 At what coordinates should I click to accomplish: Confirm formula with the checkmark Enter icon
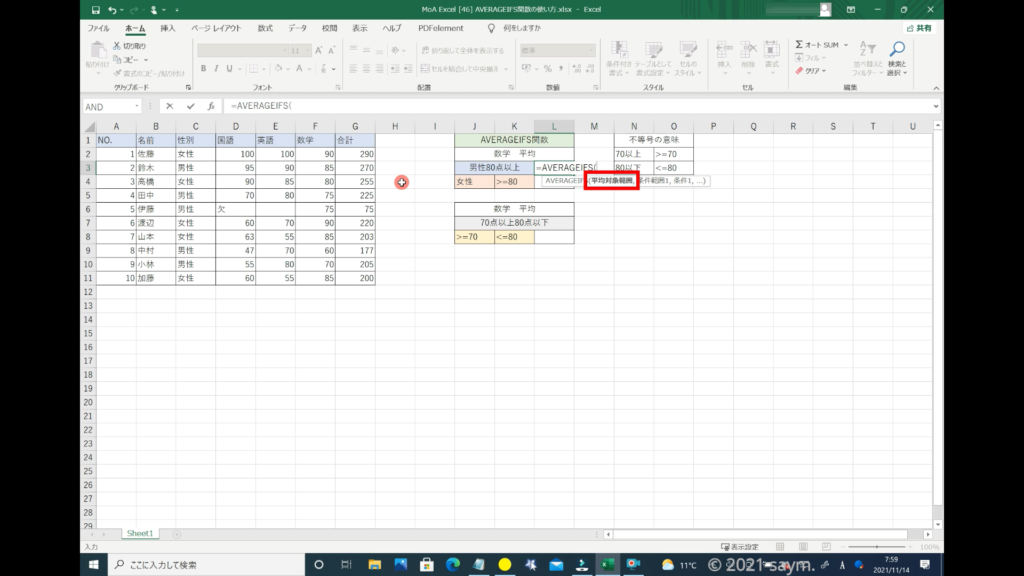click(x=190, y=106)
